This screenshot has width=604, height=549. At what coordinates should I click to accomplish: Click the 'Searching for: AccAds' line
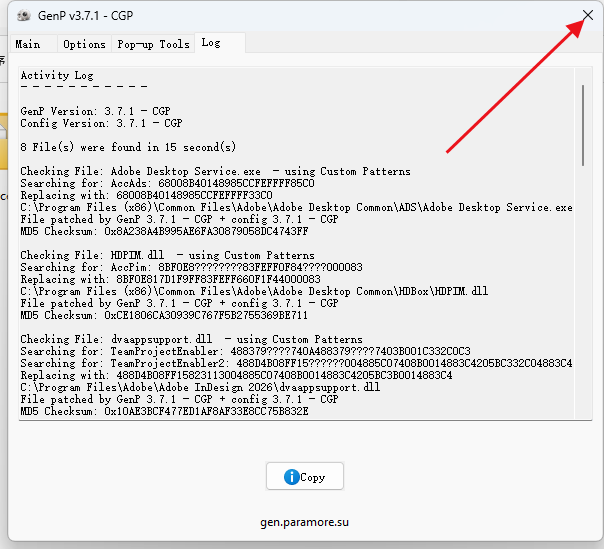click(x=168, y=183)
